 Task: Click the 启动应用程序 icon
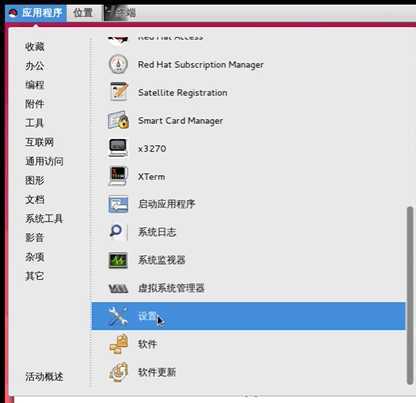[x=118, y=204]
